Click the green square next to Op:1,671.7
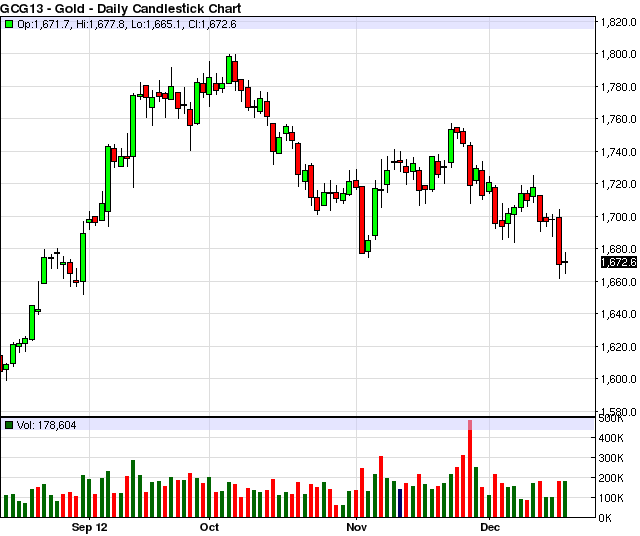Screen dimensions: 640x536 (x=9, y=24)
